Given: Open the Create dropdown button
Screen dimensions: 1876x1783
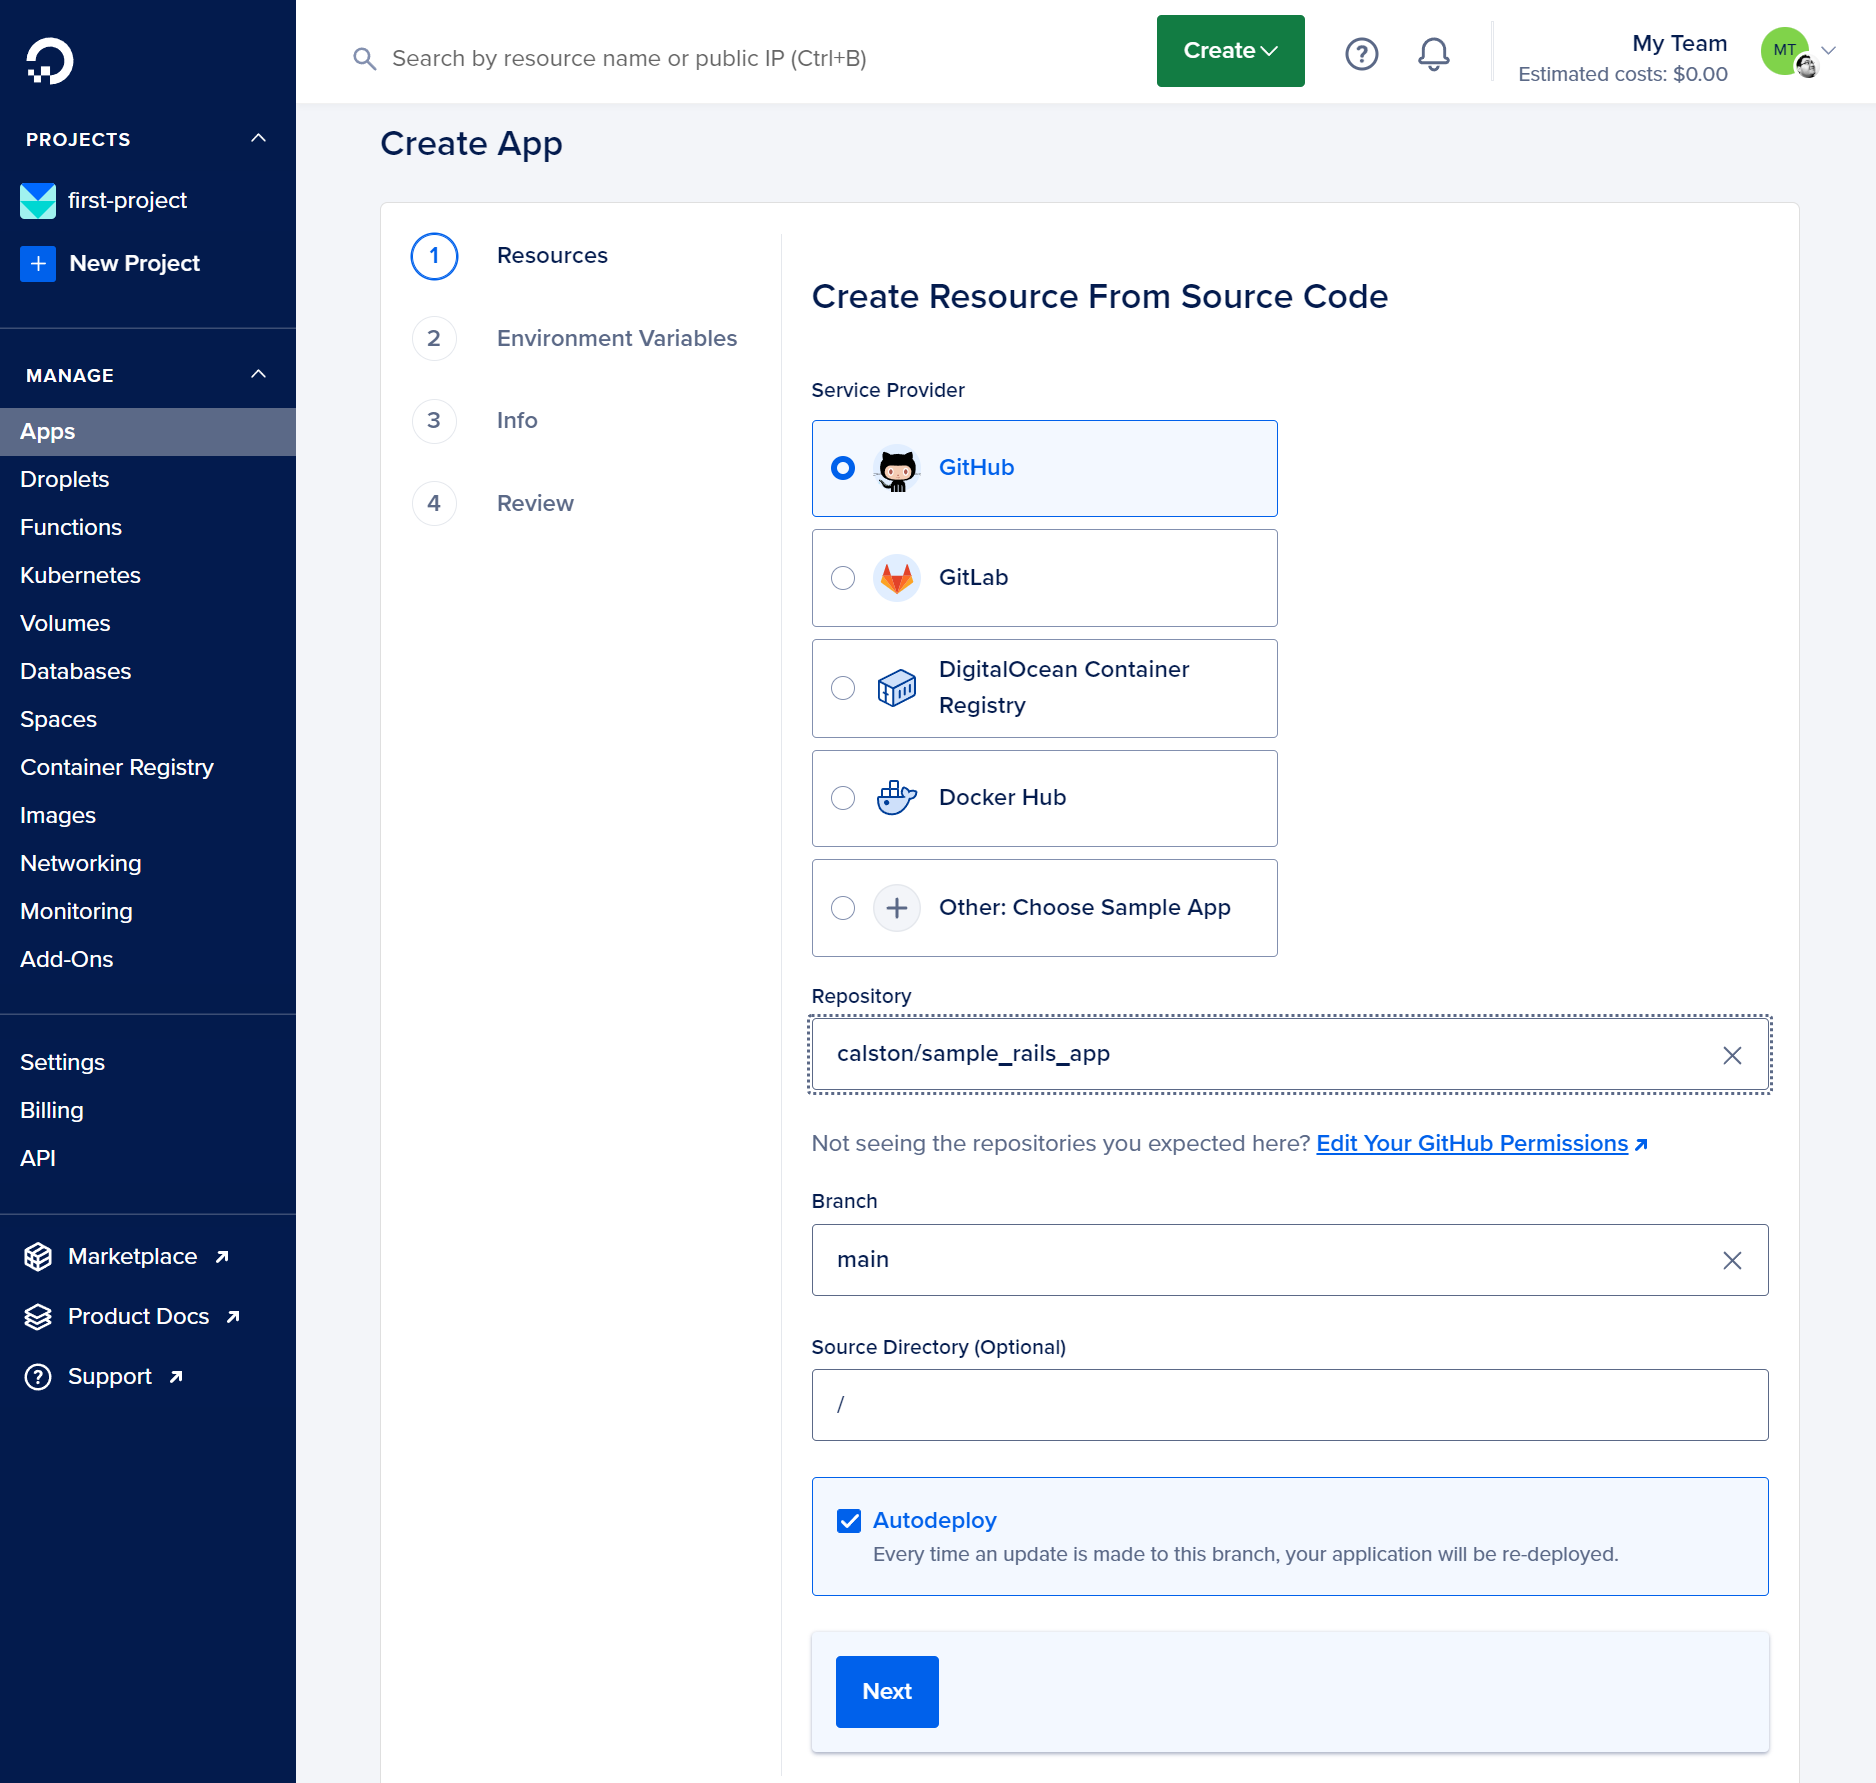Looking at the screenshot, I should coord(1230,51).
